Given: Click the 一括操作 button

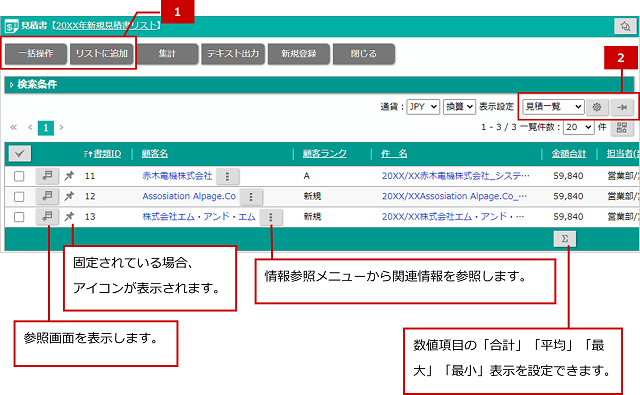Looking at the screenshot, I should 36,53.
